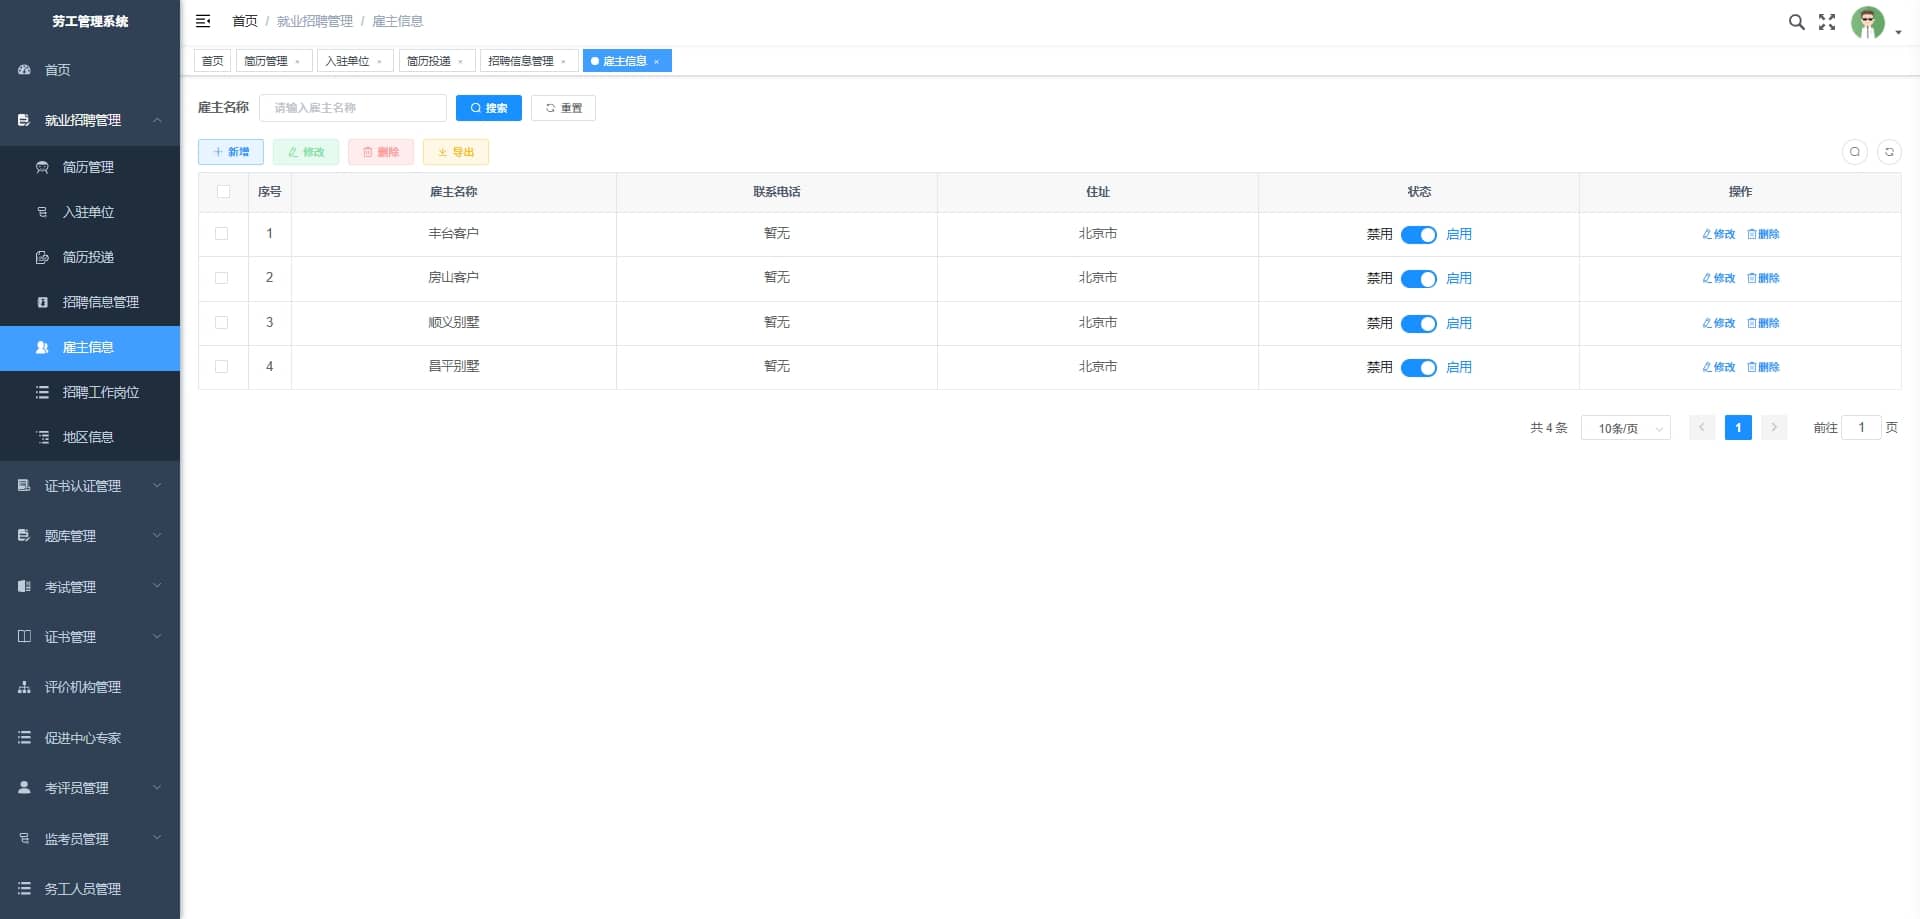1920x919 pixels.
Task: Click the next page arrow
Action: pos(1774,428)
